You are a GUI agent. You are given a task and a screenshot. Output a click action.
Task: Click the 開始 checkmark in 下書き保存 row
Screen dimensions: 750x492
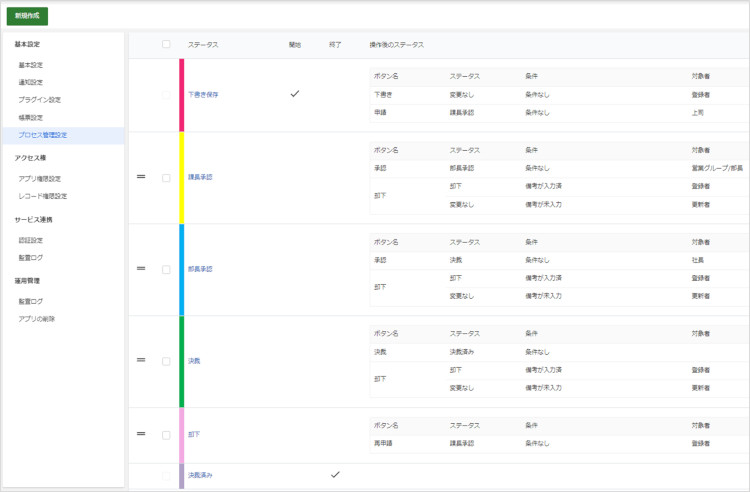295,94
